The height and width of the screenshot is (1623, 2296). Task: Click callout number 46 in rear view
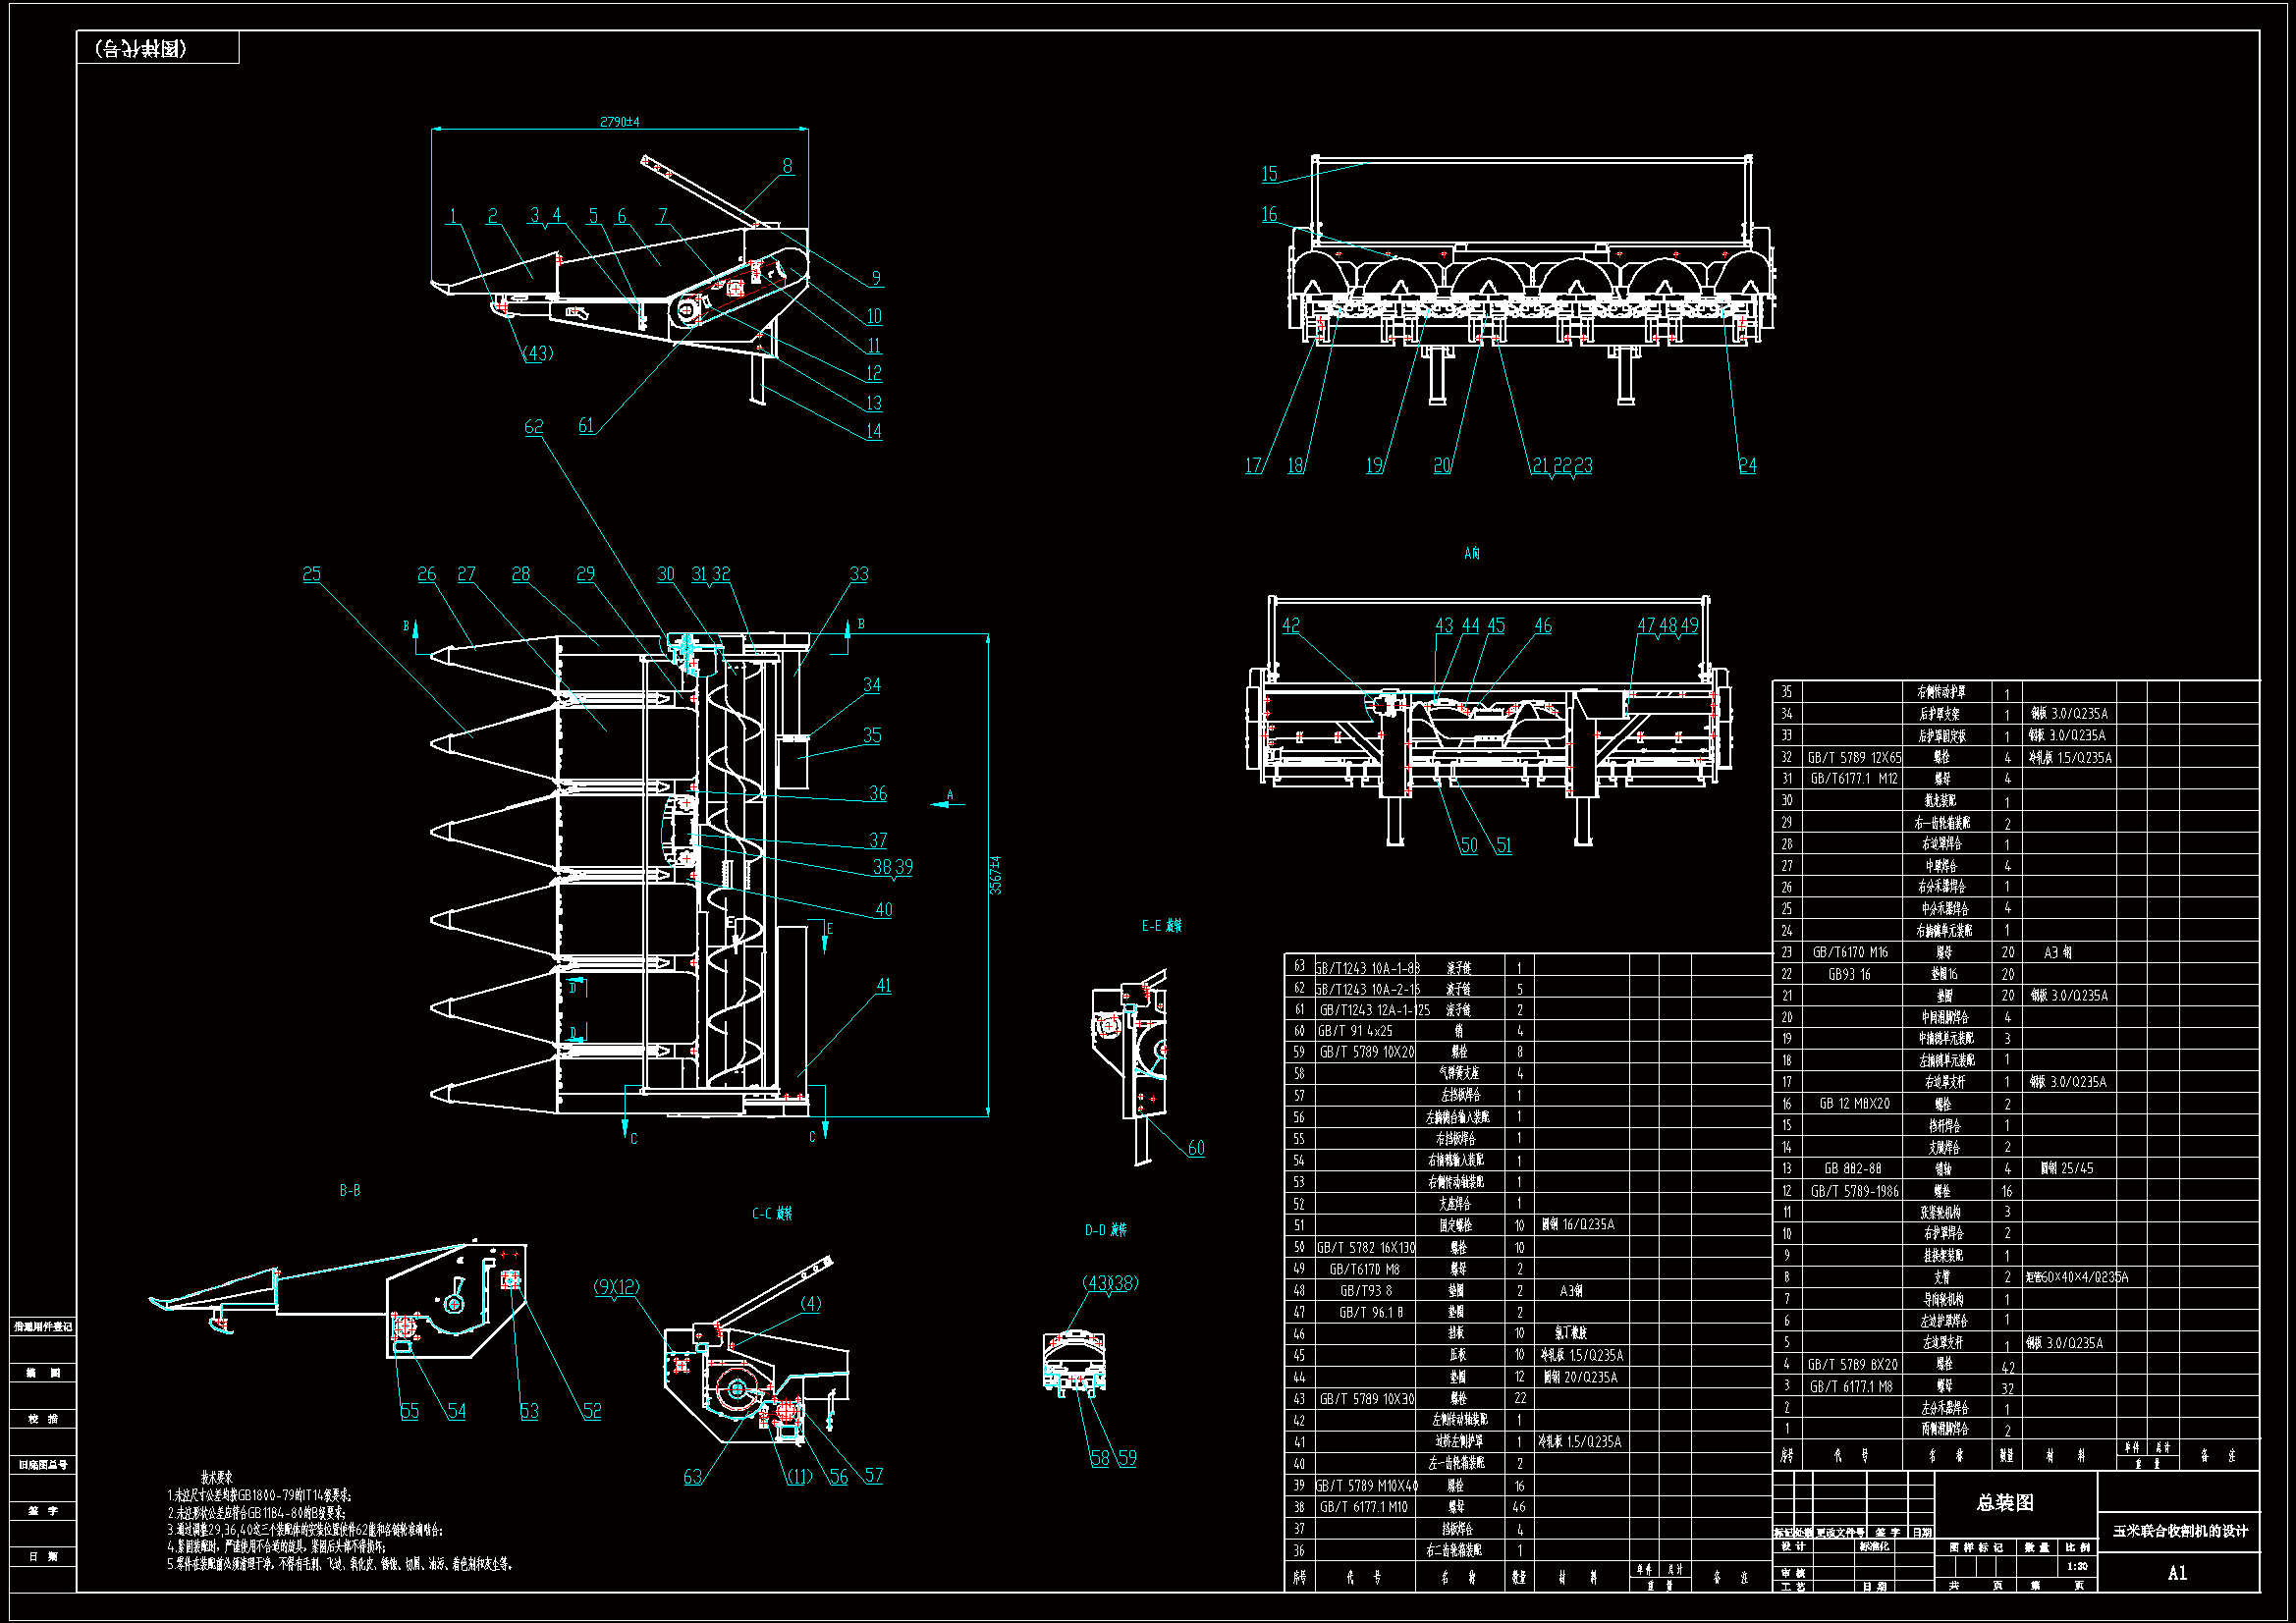[x=1543, y=625]
